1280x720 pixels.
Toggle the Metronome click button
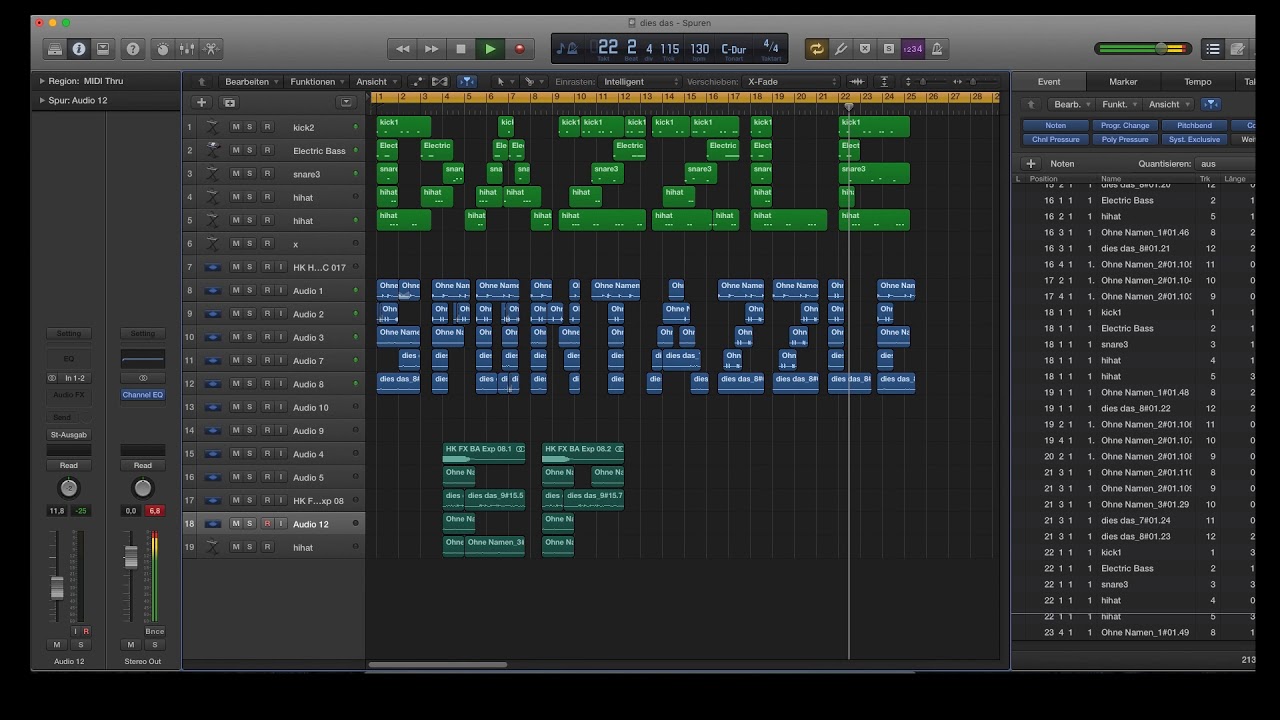click(x=937, y=48)
